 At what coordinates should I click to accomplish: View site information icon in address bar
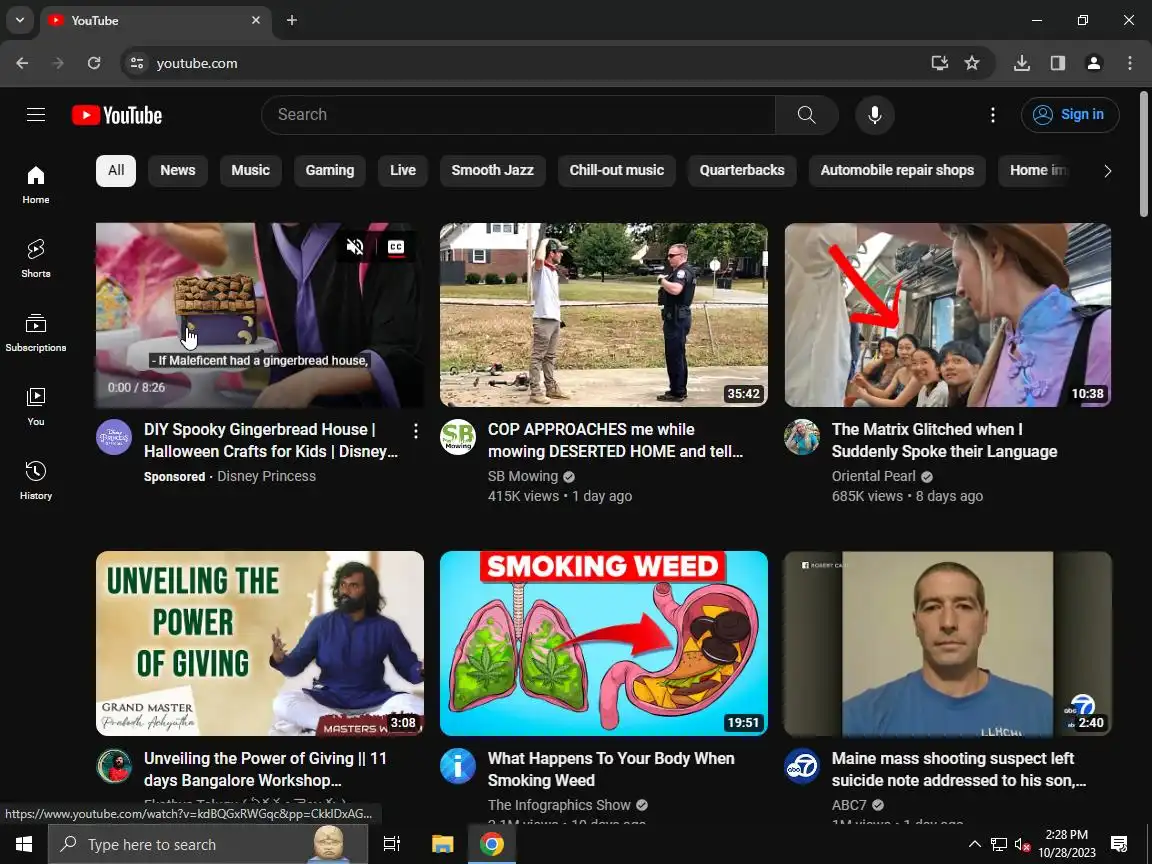tap(137, 63)
